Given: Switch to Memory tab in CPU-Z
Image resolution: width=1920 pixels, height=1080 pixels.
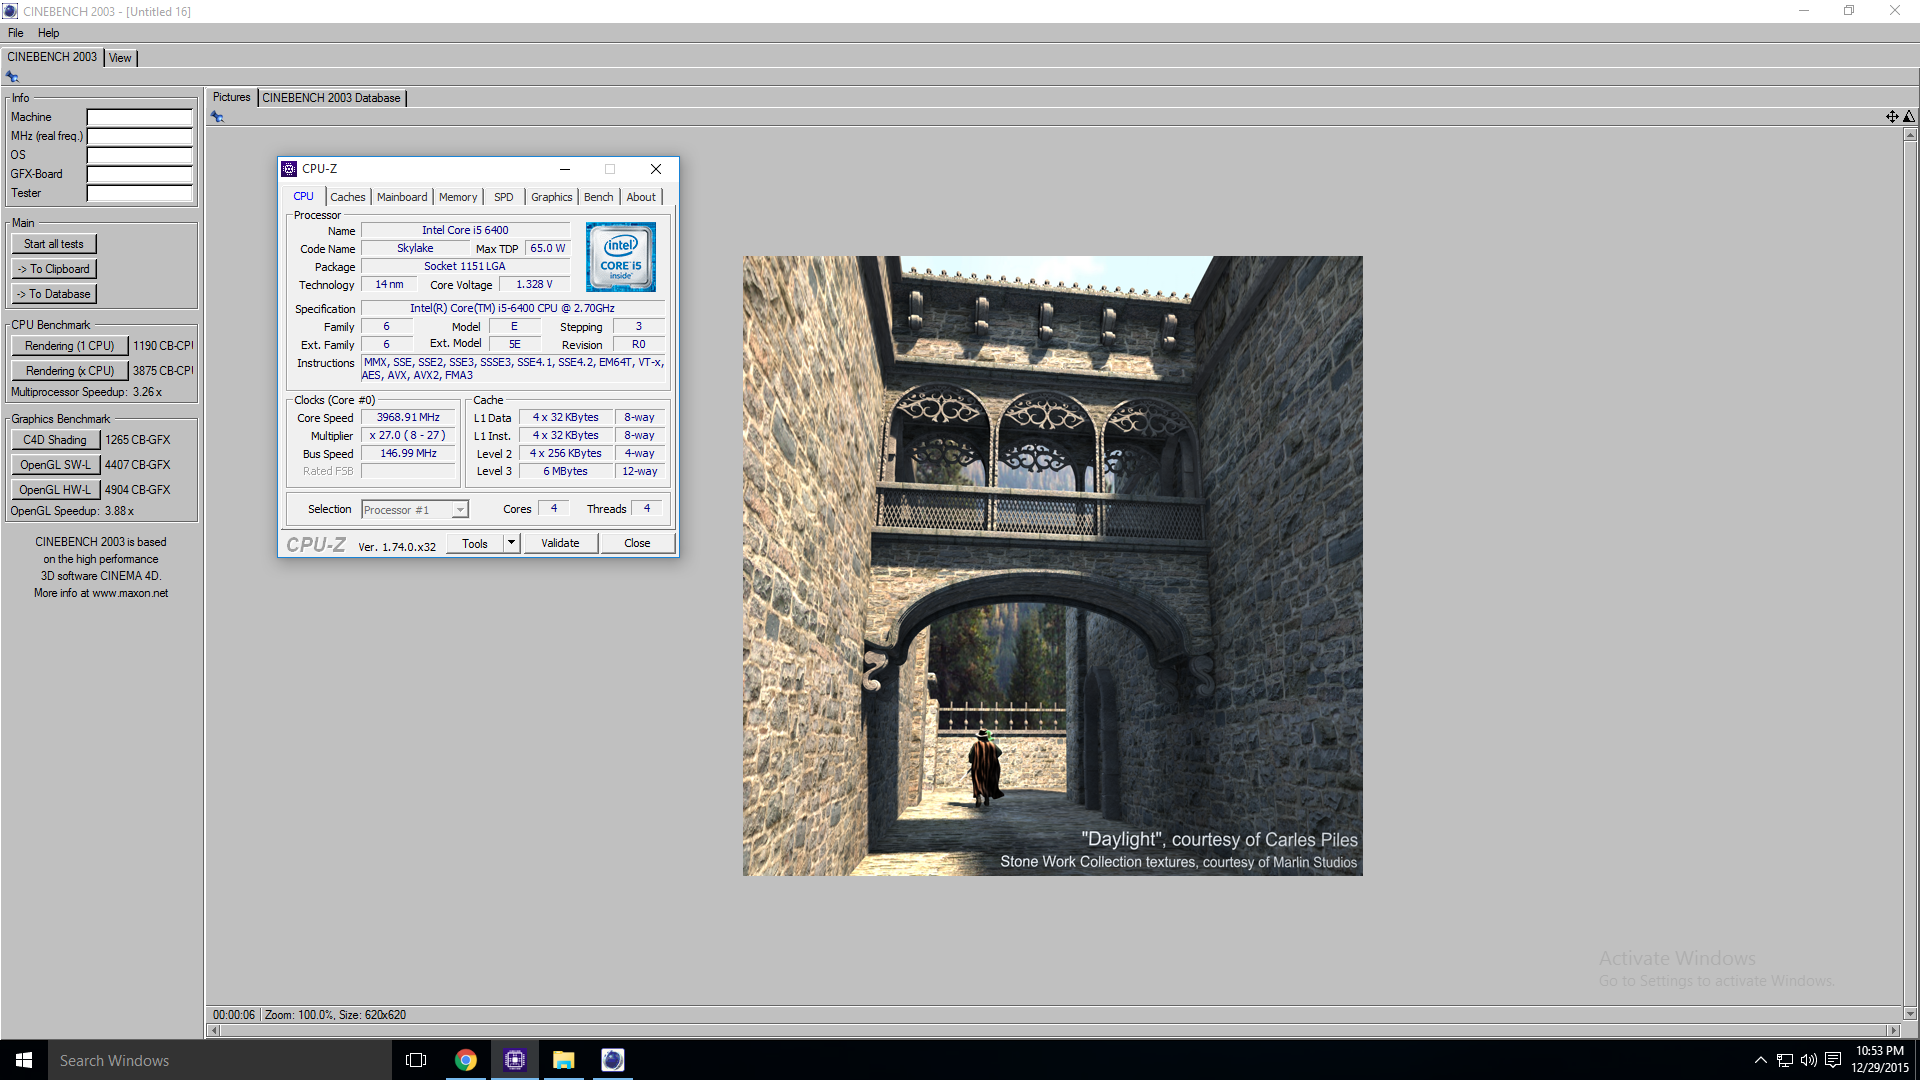Looking at the screenshot, I should click(458, 197).
